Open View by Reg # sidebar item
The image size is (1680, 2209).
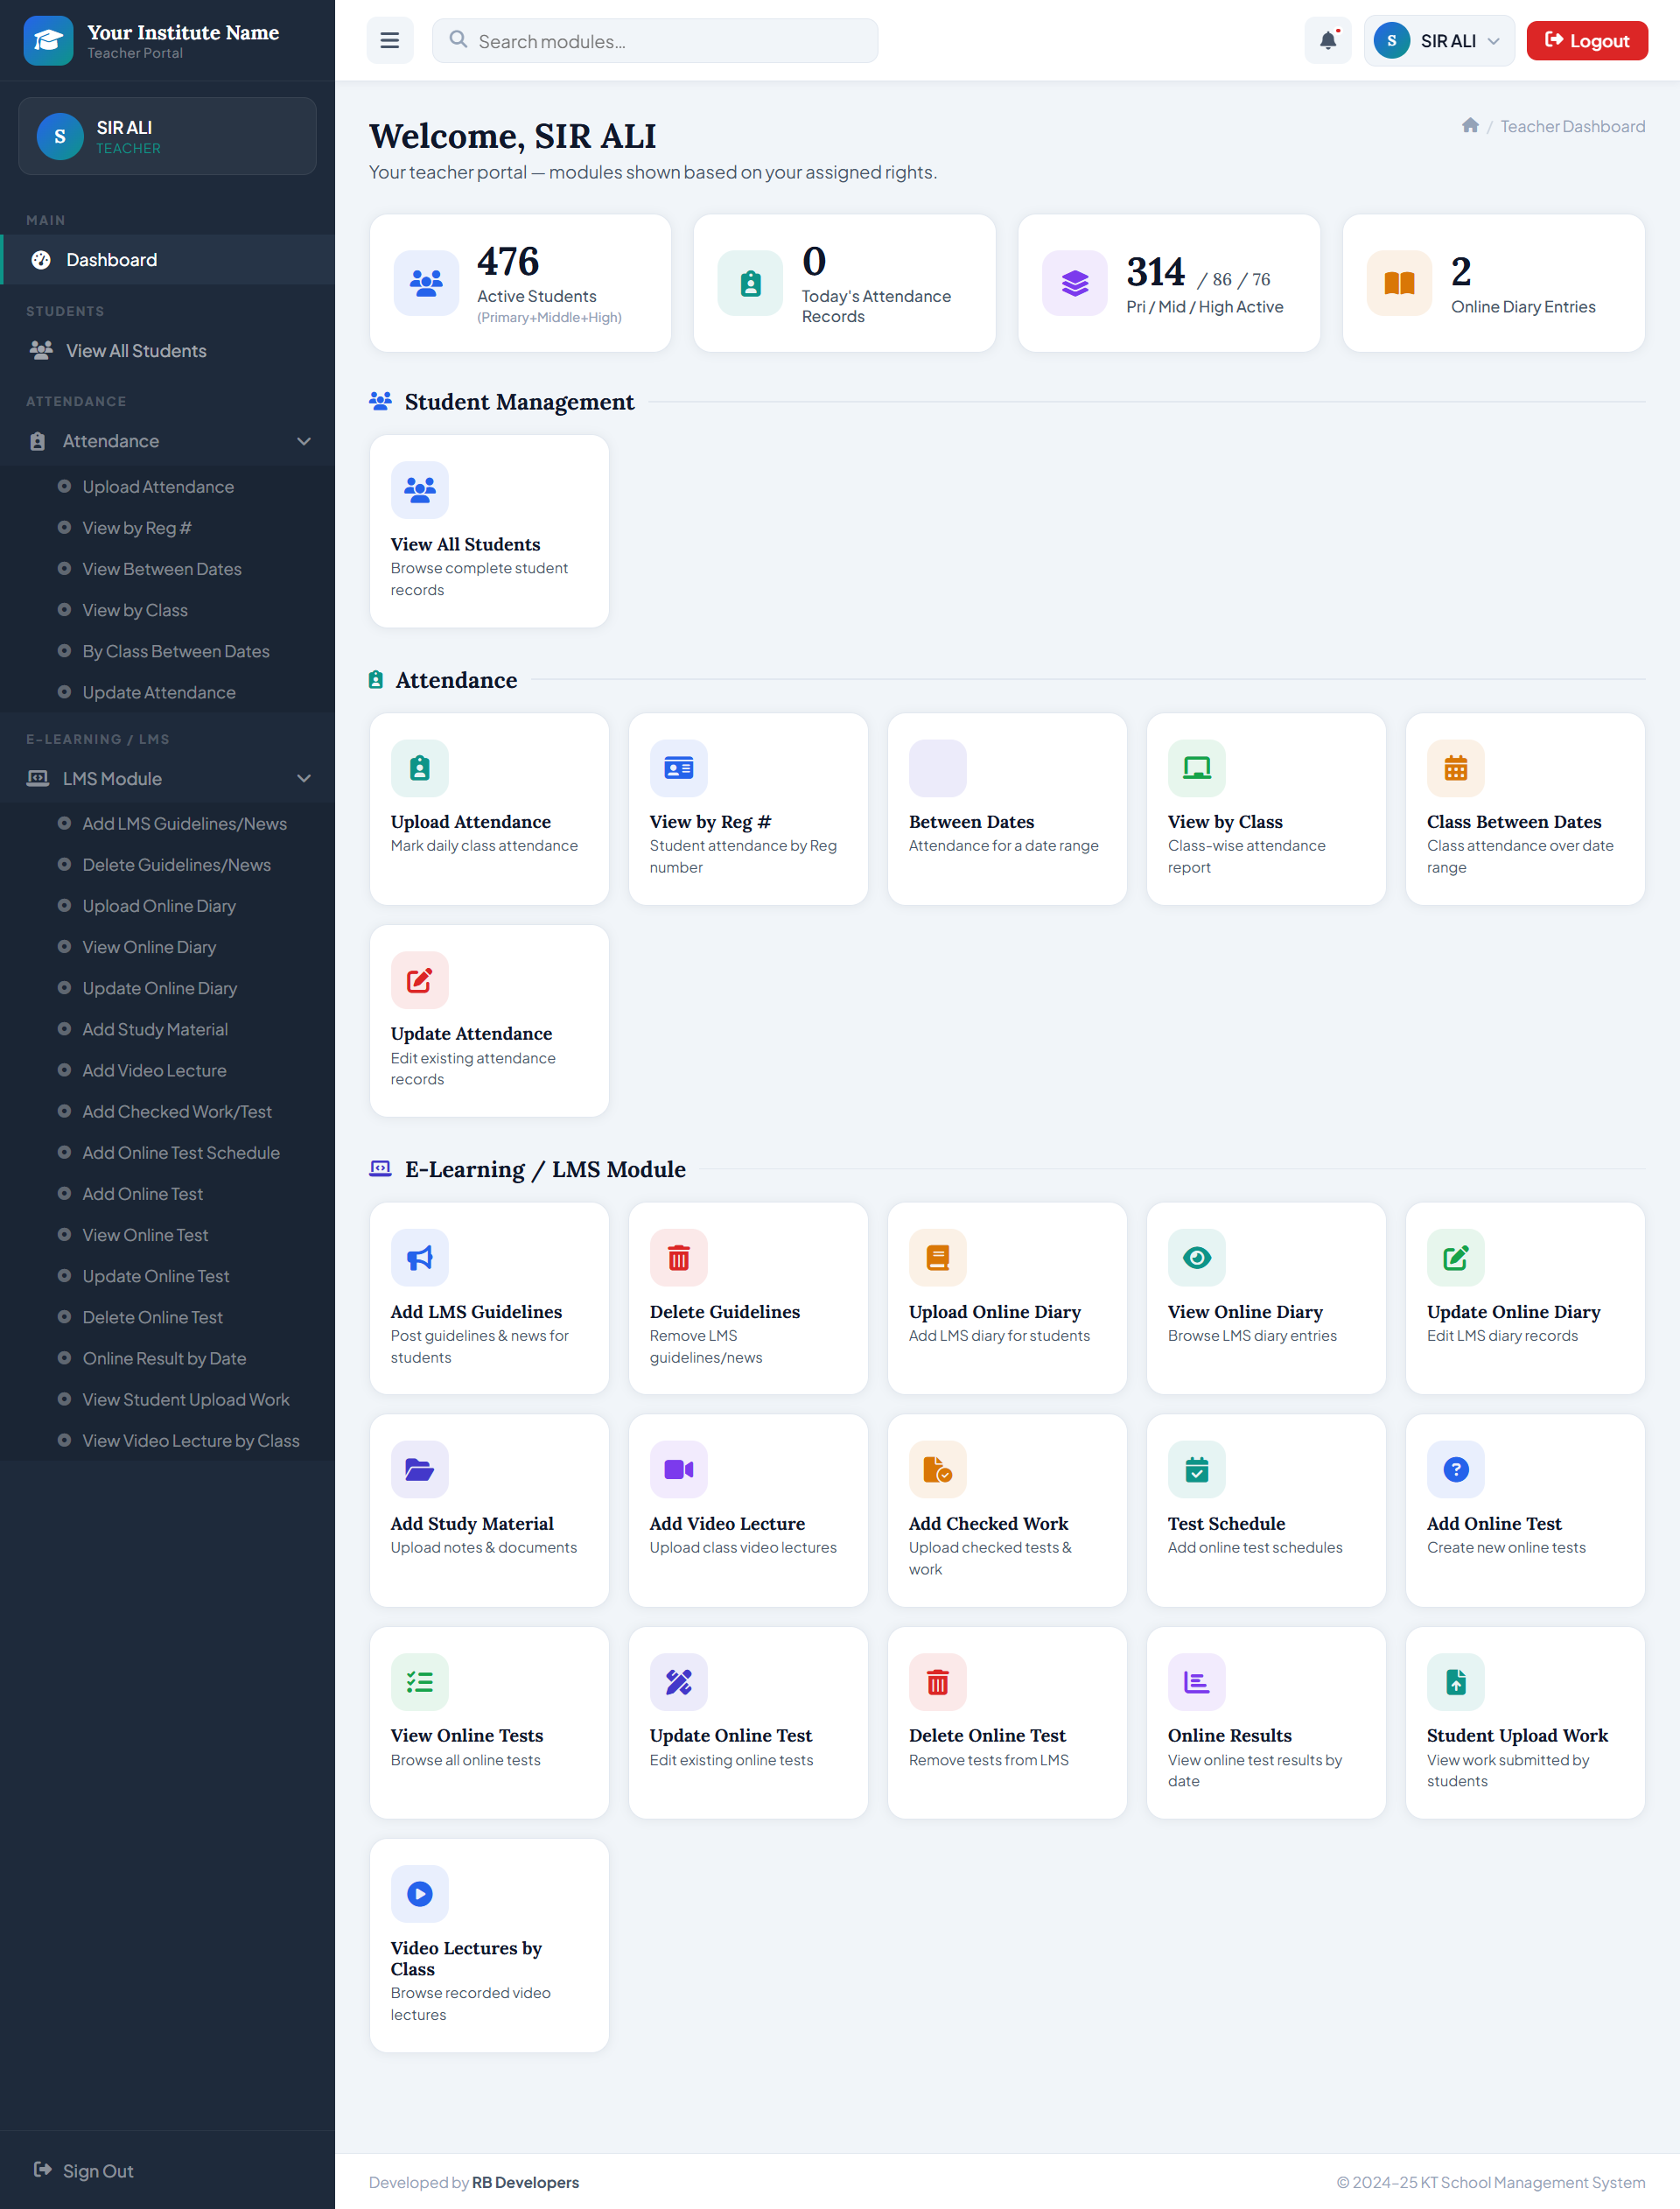point(168,528)
